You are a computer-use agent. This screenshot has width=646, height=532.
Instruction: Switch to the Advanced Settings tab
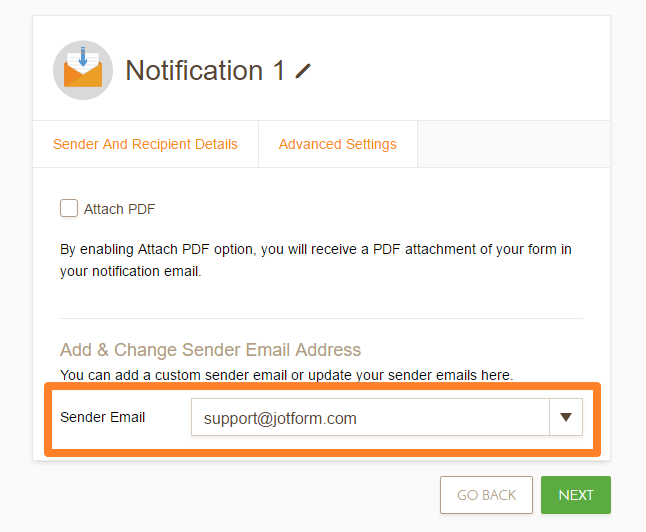tap(337, 144)
